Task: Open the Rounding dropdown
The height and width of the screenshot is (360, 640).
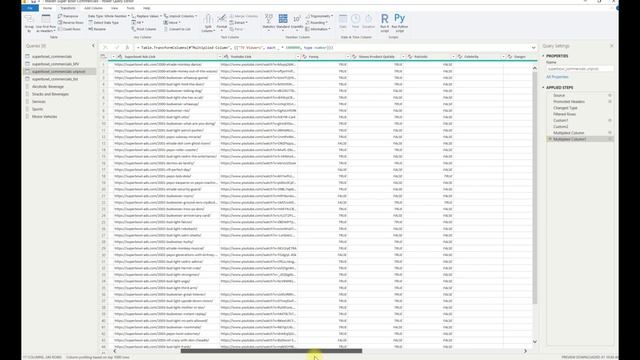Action: point(317,22)
